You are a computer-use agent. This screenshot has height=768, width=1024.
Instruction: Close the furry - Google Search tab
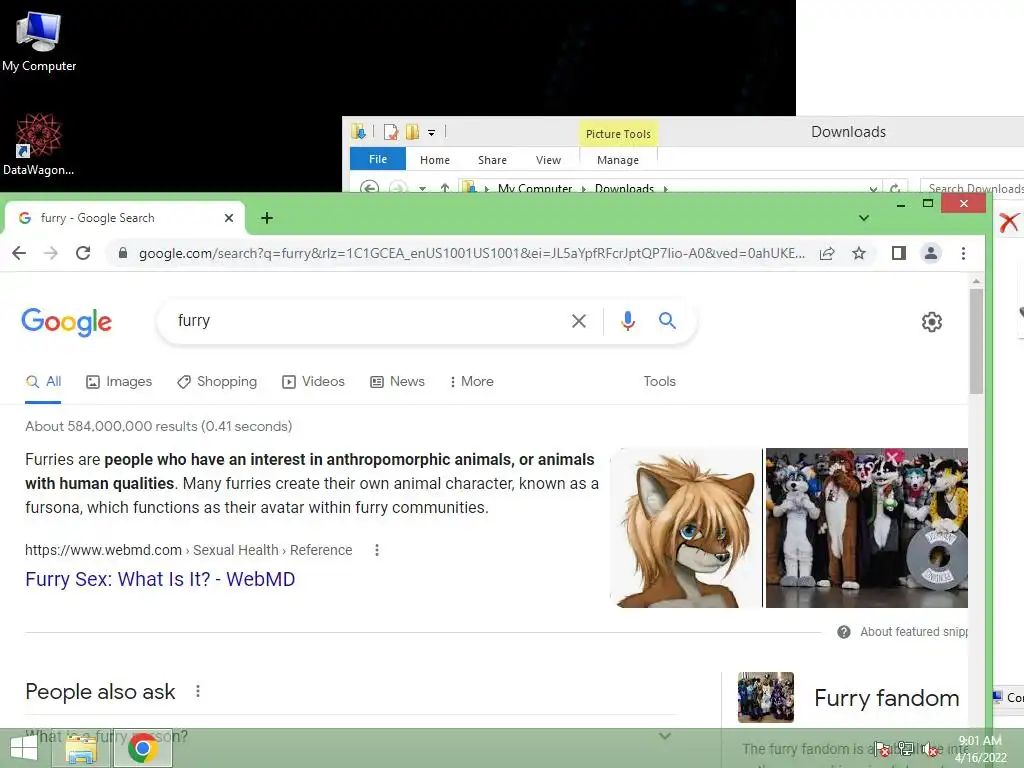click(x=229, y=218)
